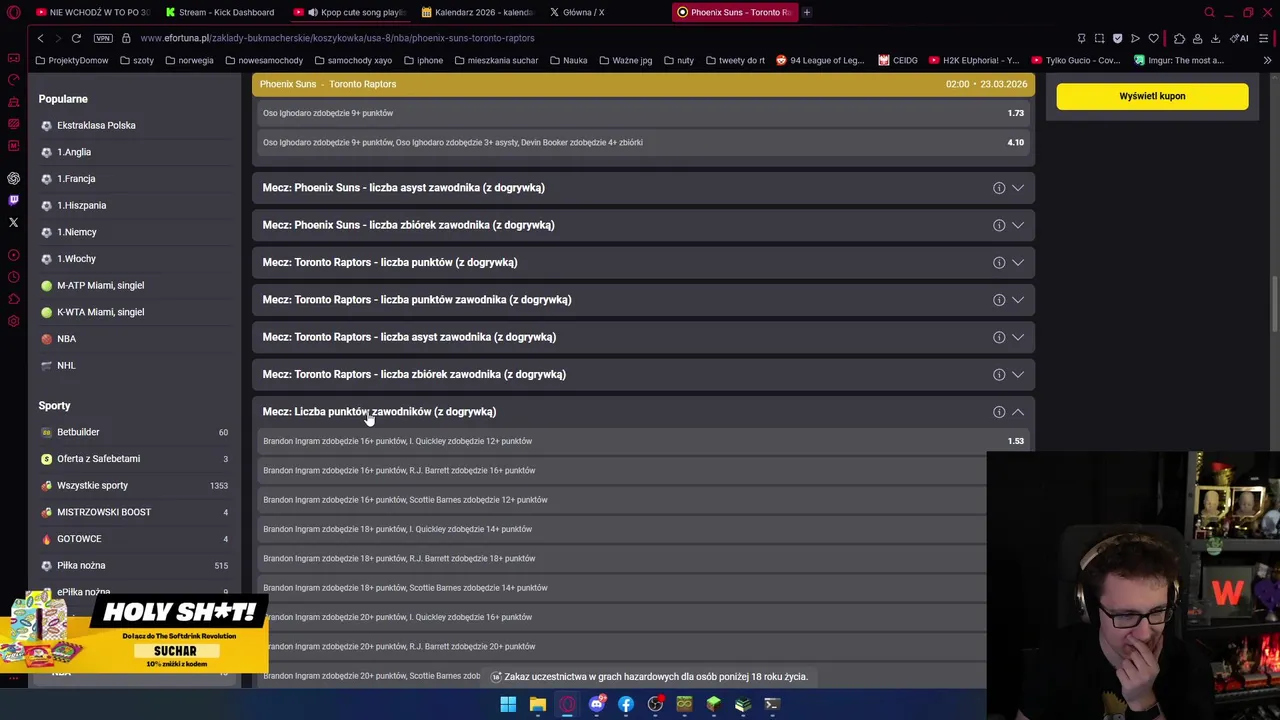The height and width of the screenshot is (720, 1280).
Task: Click the VPN badge in address bar
Action: tap(103, 38)
